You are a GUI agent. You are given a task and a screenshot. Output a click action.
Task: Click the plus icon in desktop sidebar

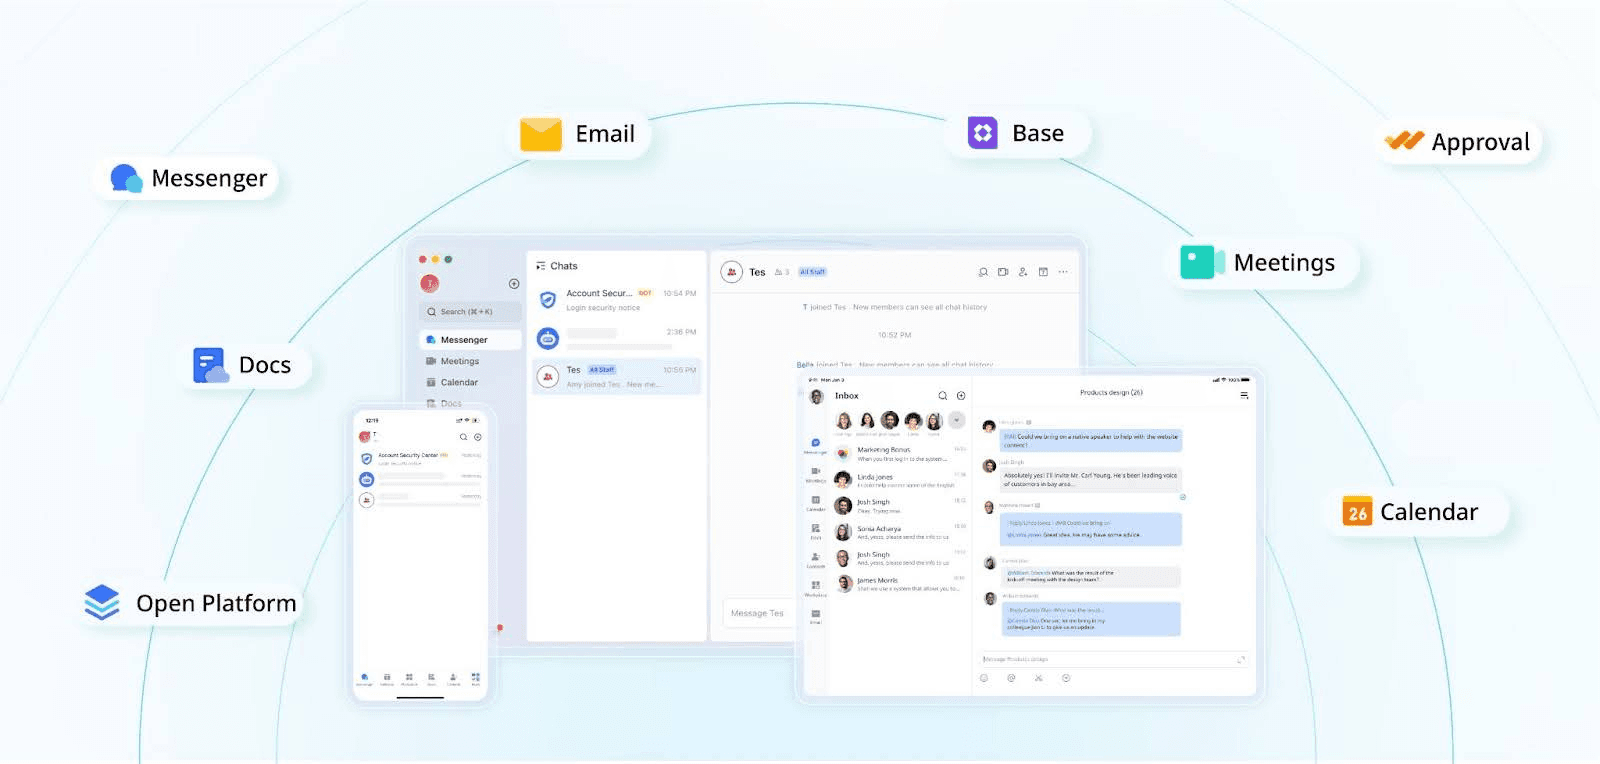coord(514,284)
